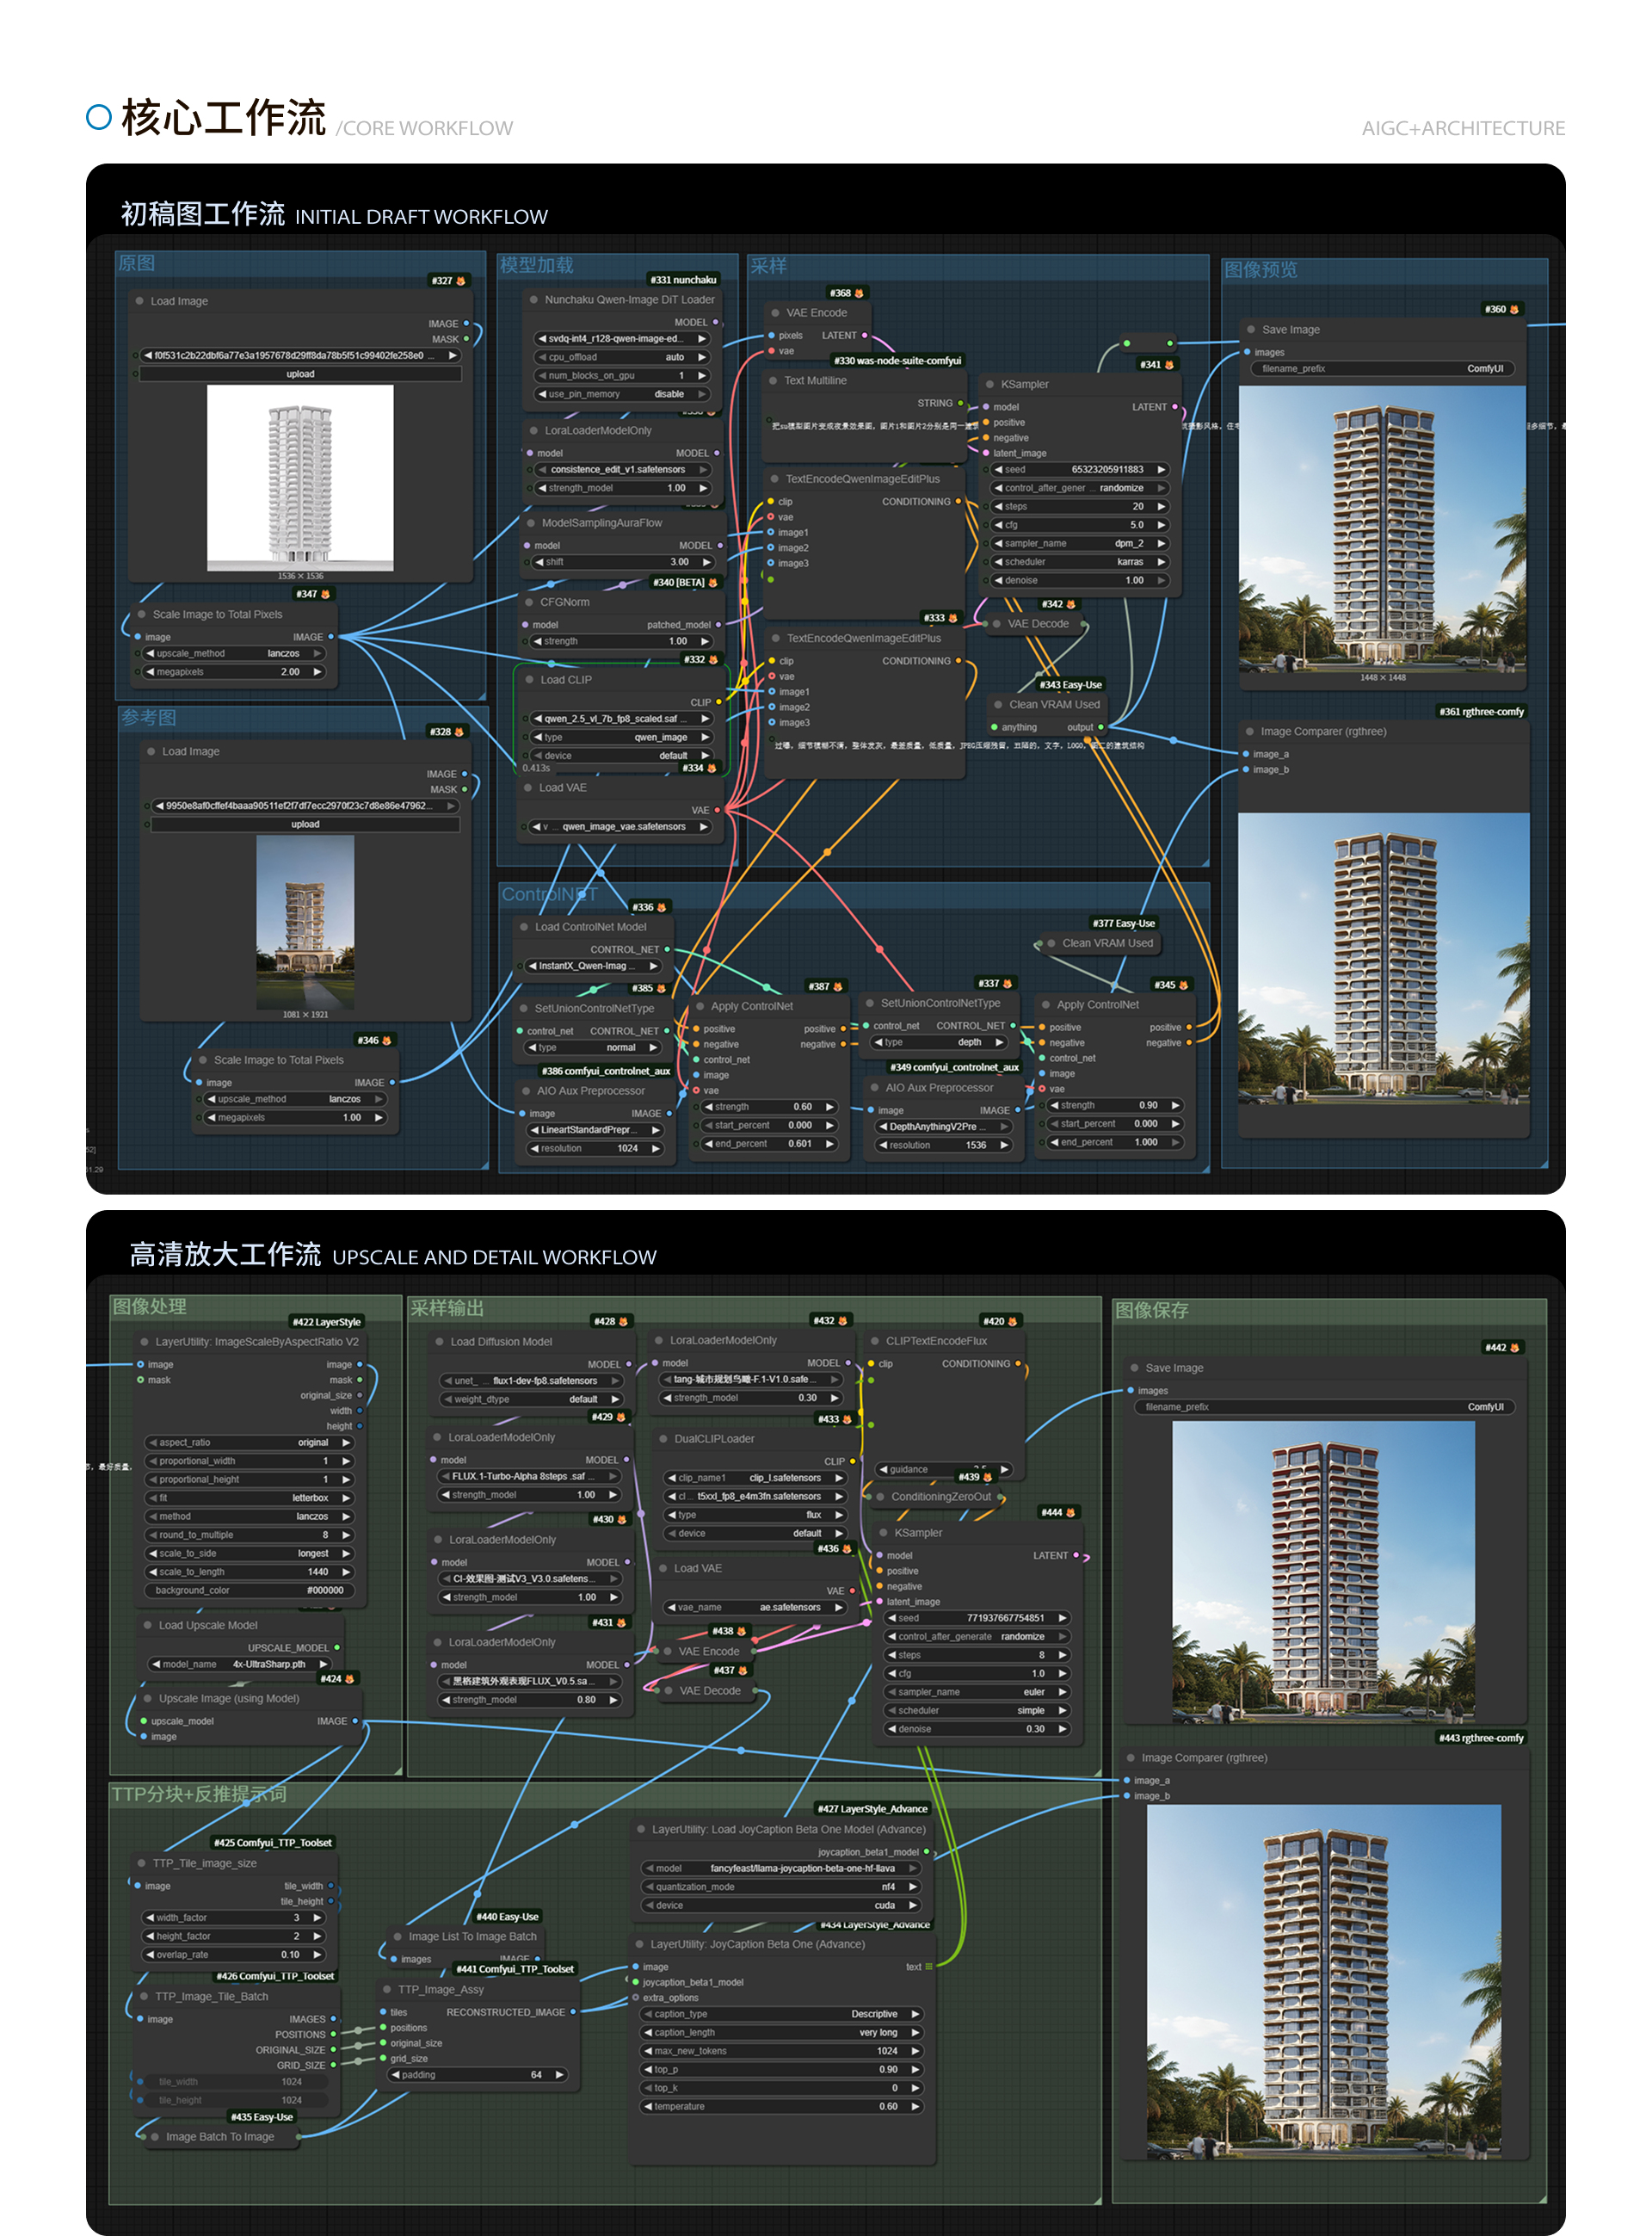Toggle collapse dot of Load Diffusion Model node
The width and height of the screenshot is (1652, 2236).
[x=439, y=1341]
